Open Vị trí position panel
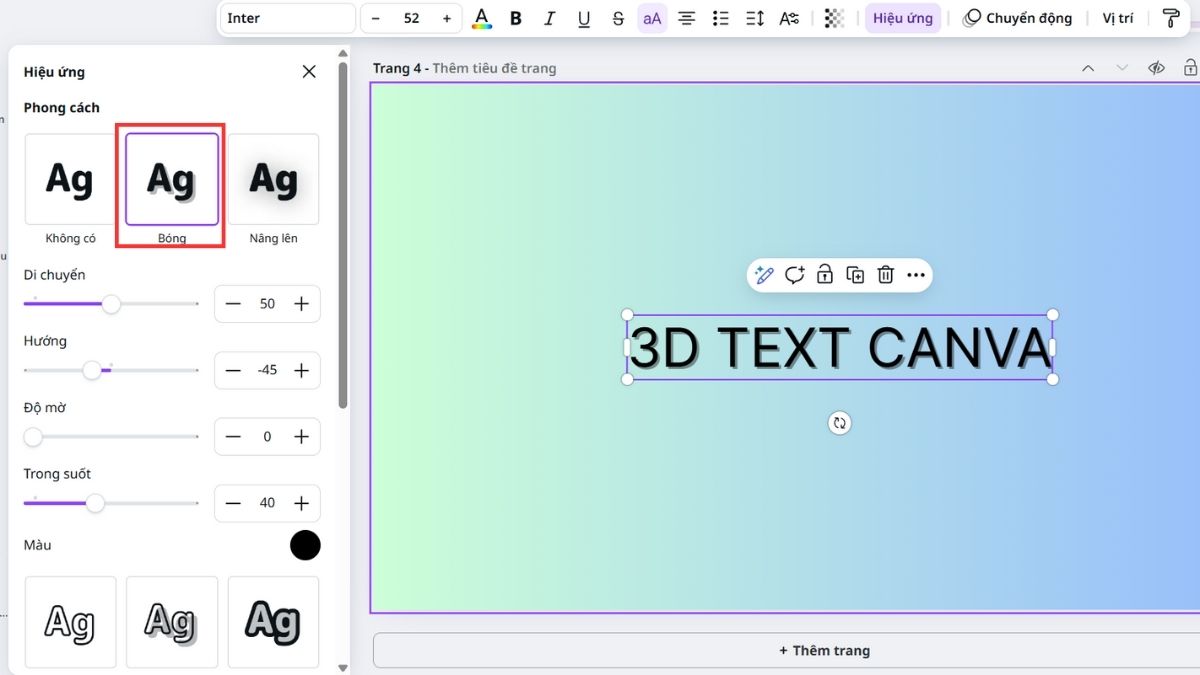Screen dimensions: 1200x675 click(1118, 18)
